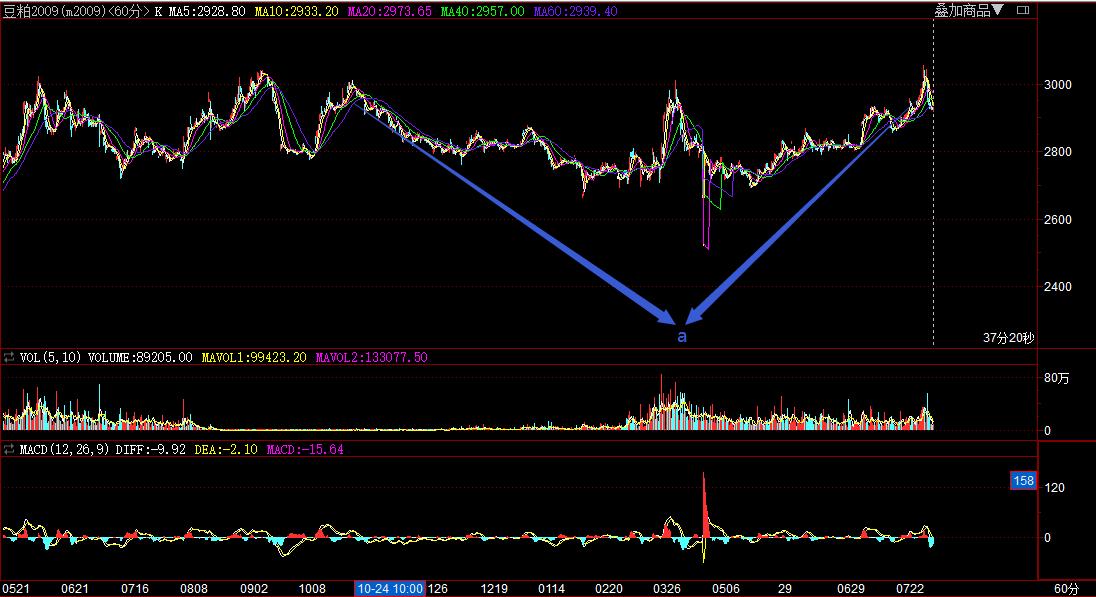Image resolution: width=1096 pixels, height=597 pixels.
Task: Click the 0629 date on time axis
Action: point(851,589)
